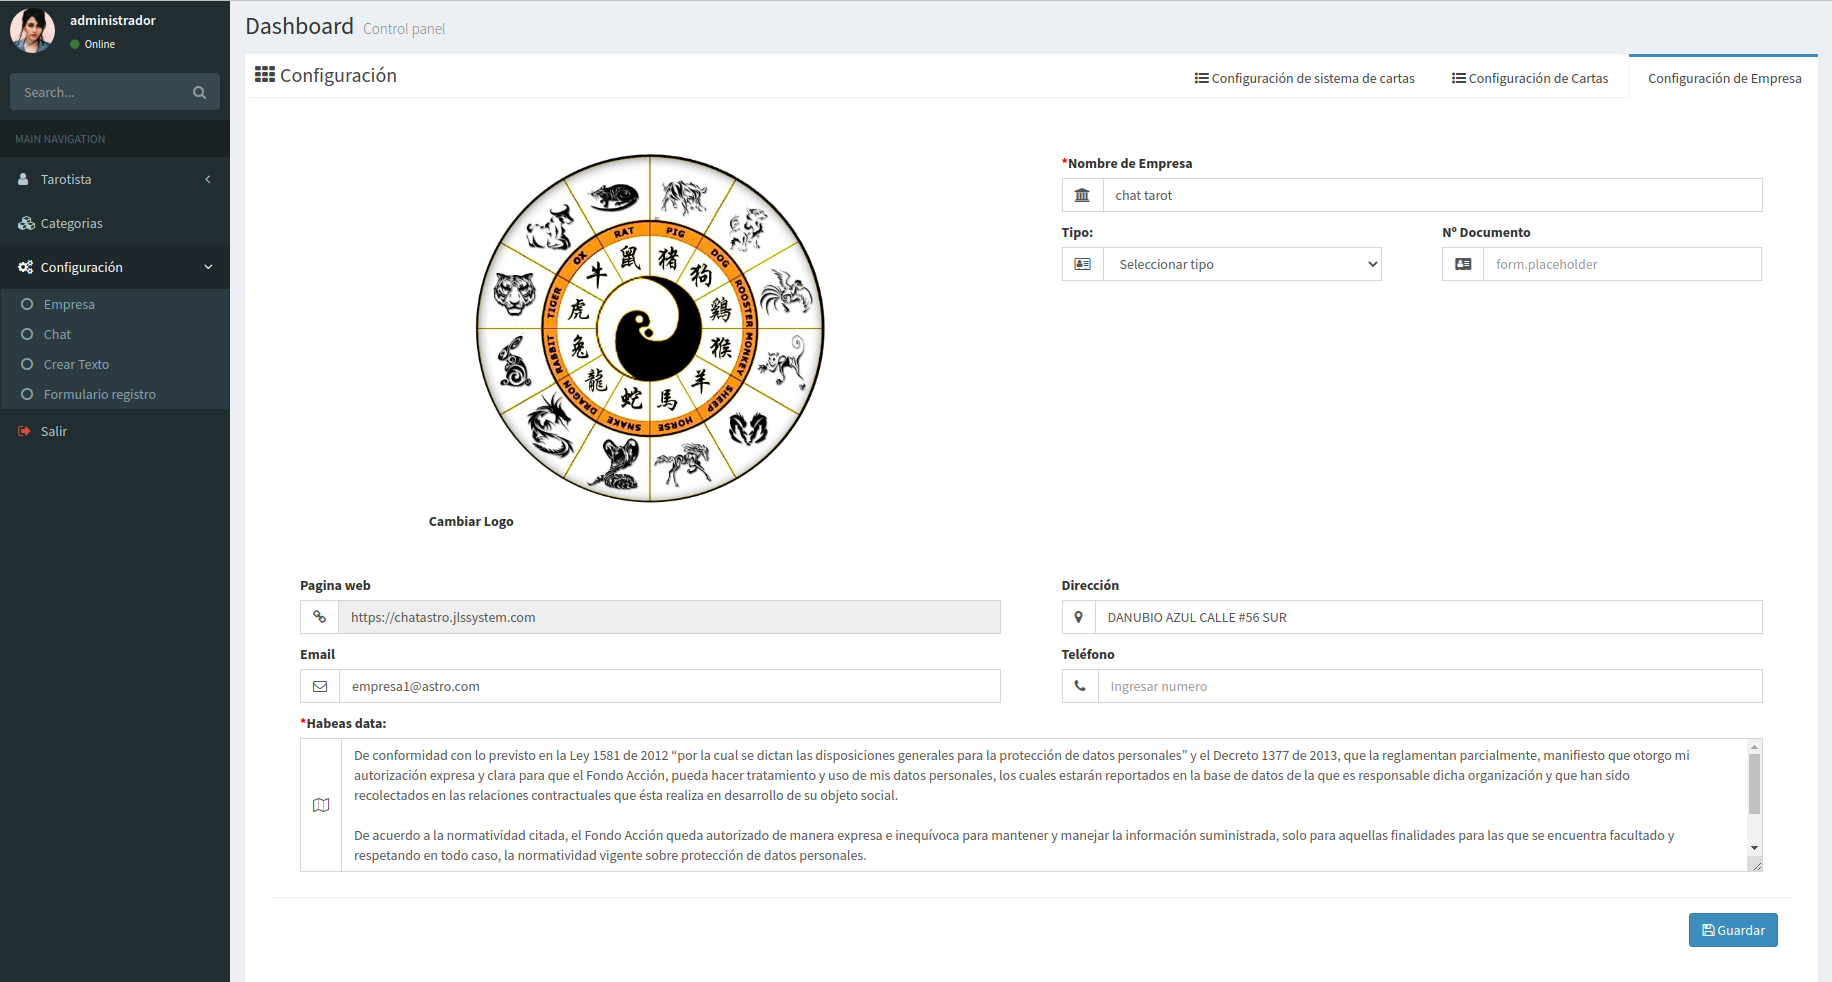Click the search magnifier icon in sidebar
Viewport: 1832px width, 982px height.
(199, 92)
